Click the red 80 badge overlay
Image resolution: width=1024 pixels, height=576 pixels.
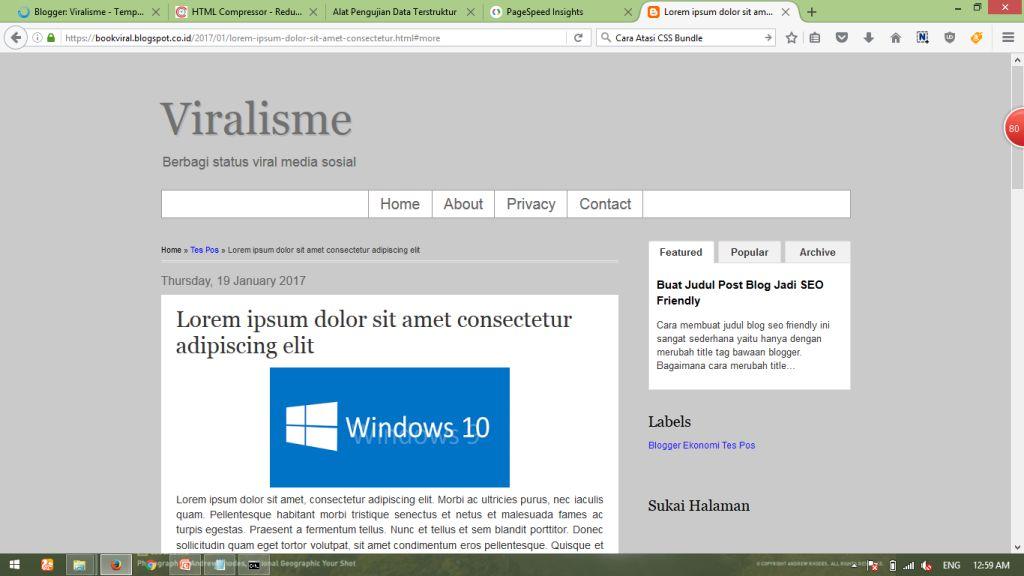[1014, 128]
